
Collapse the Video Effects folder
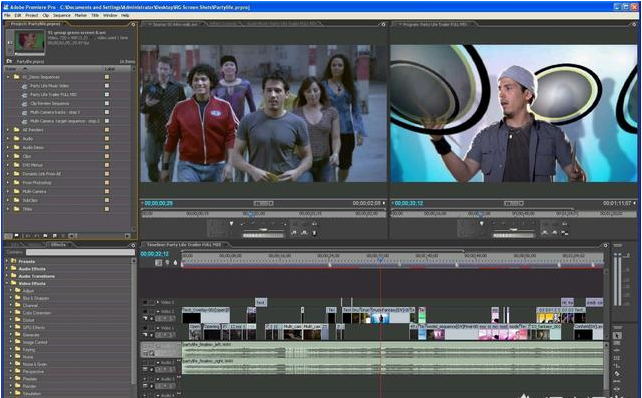(7, 283)
